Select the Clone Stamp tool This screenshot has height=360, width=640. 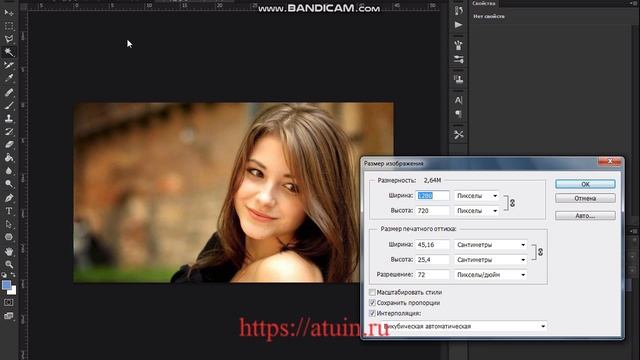pyautogui.click(x=9, y=118)
